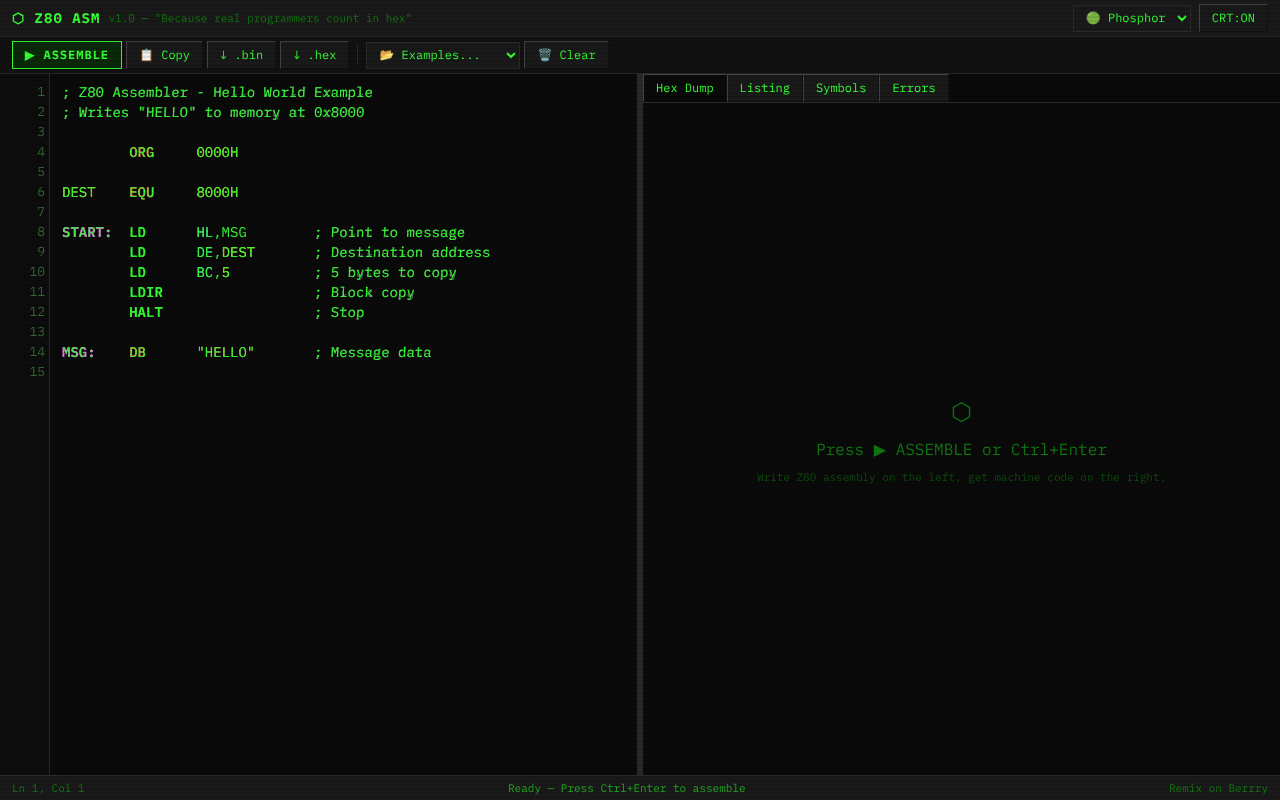Click the "HELLO" string literal
The height and width of the screenshot is (800, 1280).
[x=226, y=352]
